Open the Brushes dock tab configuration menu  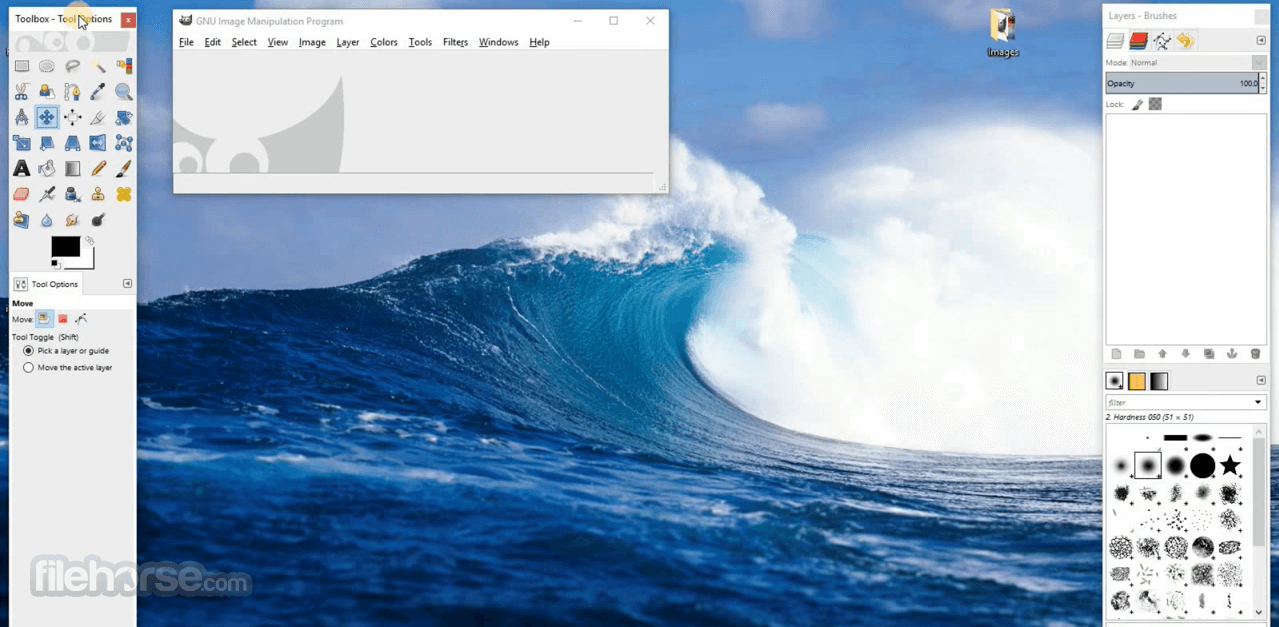[1261, 380]
